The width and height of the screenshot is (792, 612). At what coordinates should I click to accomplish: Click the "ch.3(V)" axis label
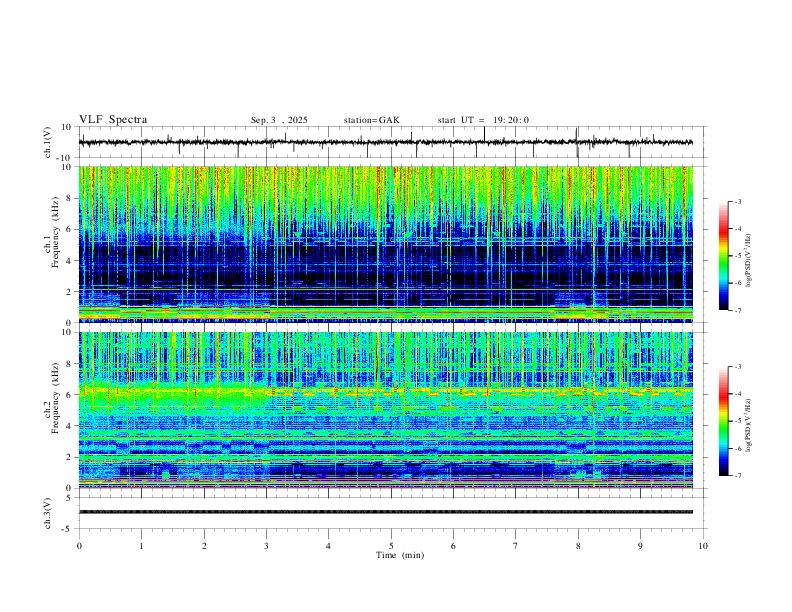(x=48, y=513)
